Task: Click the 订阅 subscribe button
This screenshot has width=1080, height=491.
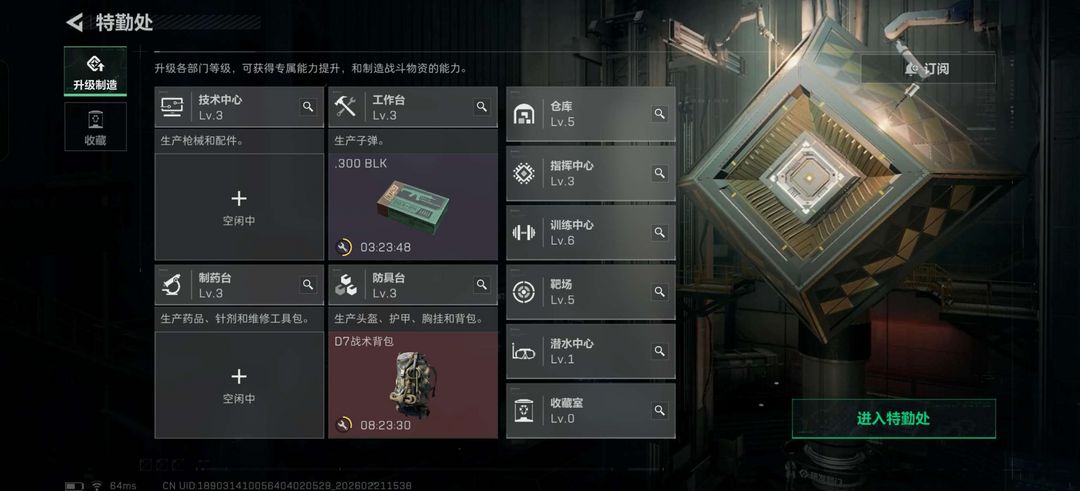Action: coord(927,69)
